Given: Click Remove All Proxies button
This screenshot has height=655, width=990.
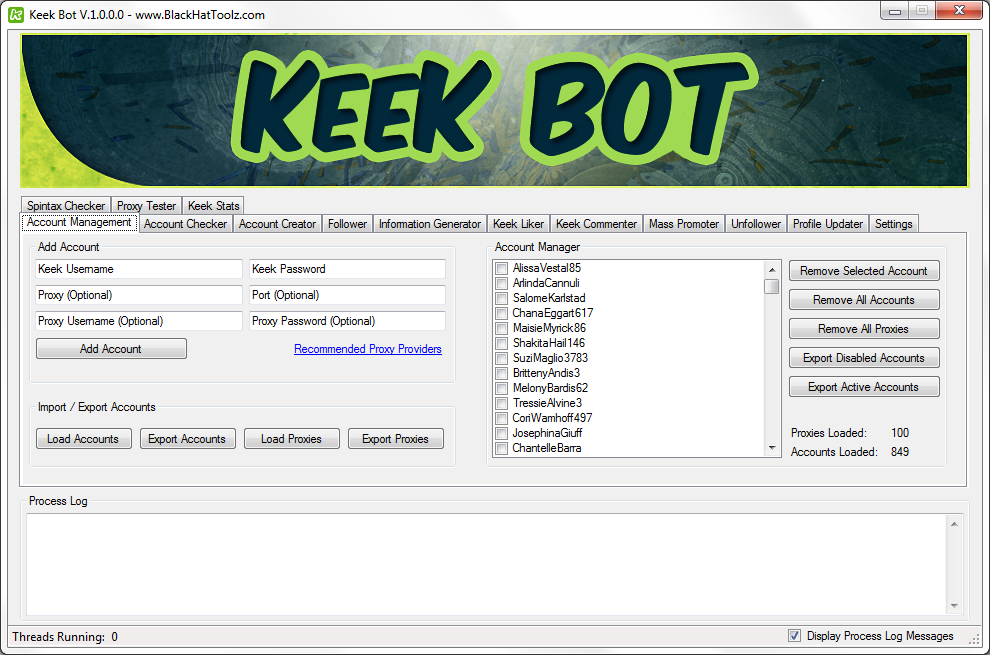Looking at the screenshot, I should pos(864,329).
